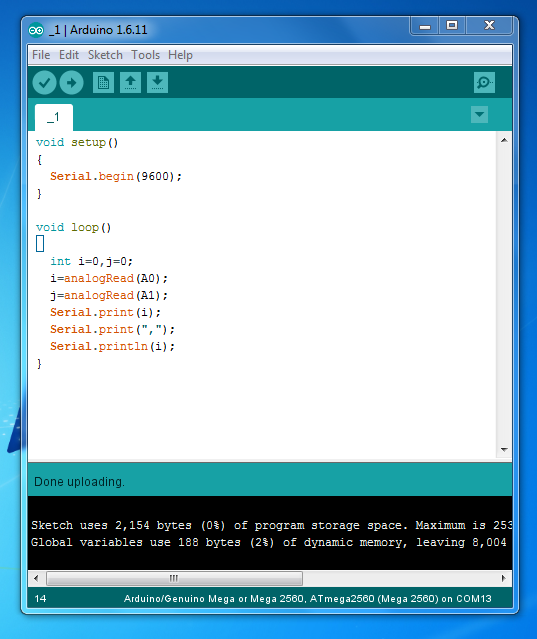Image resolution: width=537 pixels, height=639 pixels.
Task: Minimize the Arduino window
Action: pos(425,26)
